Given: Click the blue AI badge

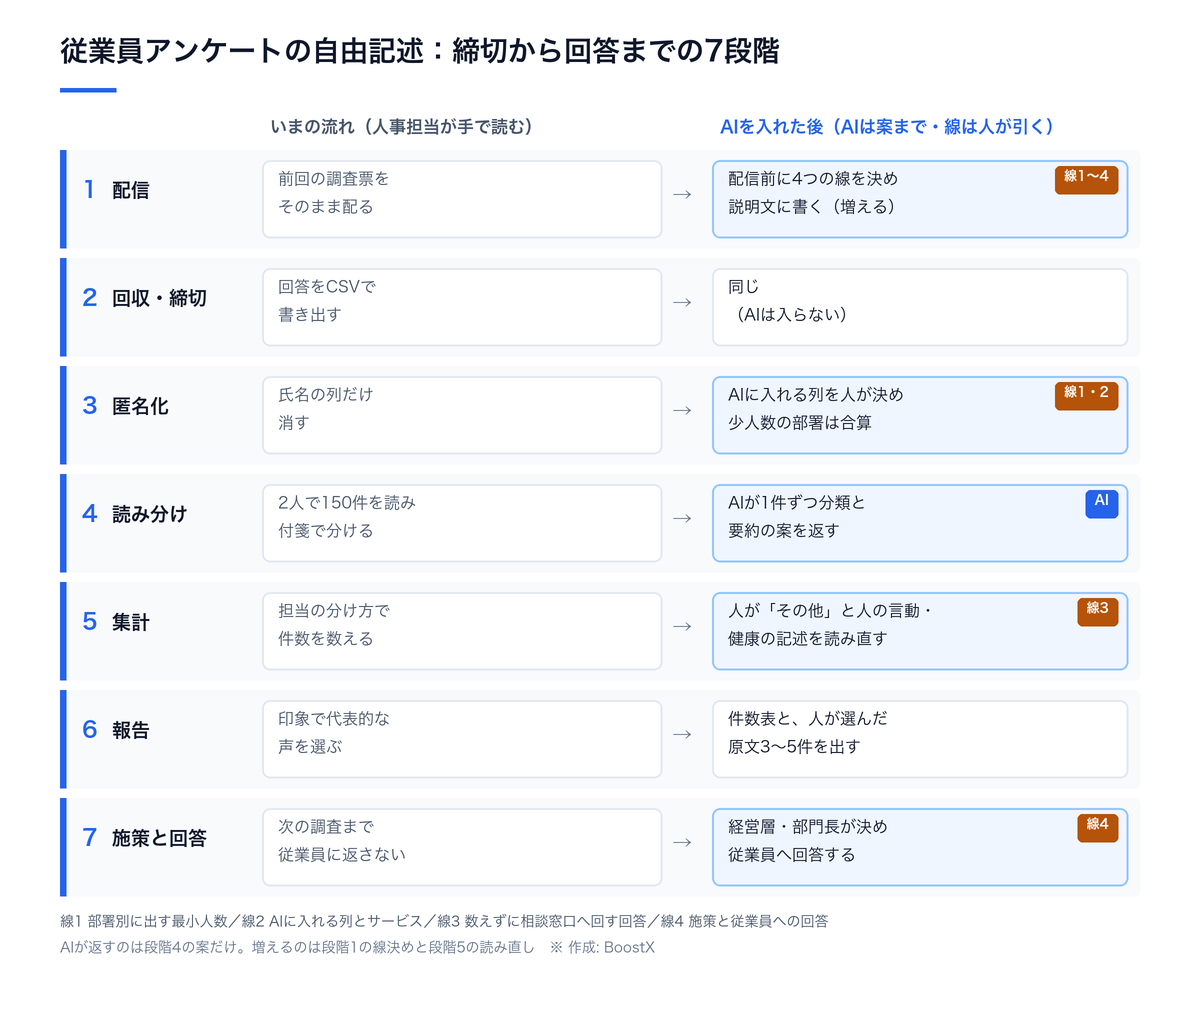Looking at the screenshot, I should (x=1101, y=502).
